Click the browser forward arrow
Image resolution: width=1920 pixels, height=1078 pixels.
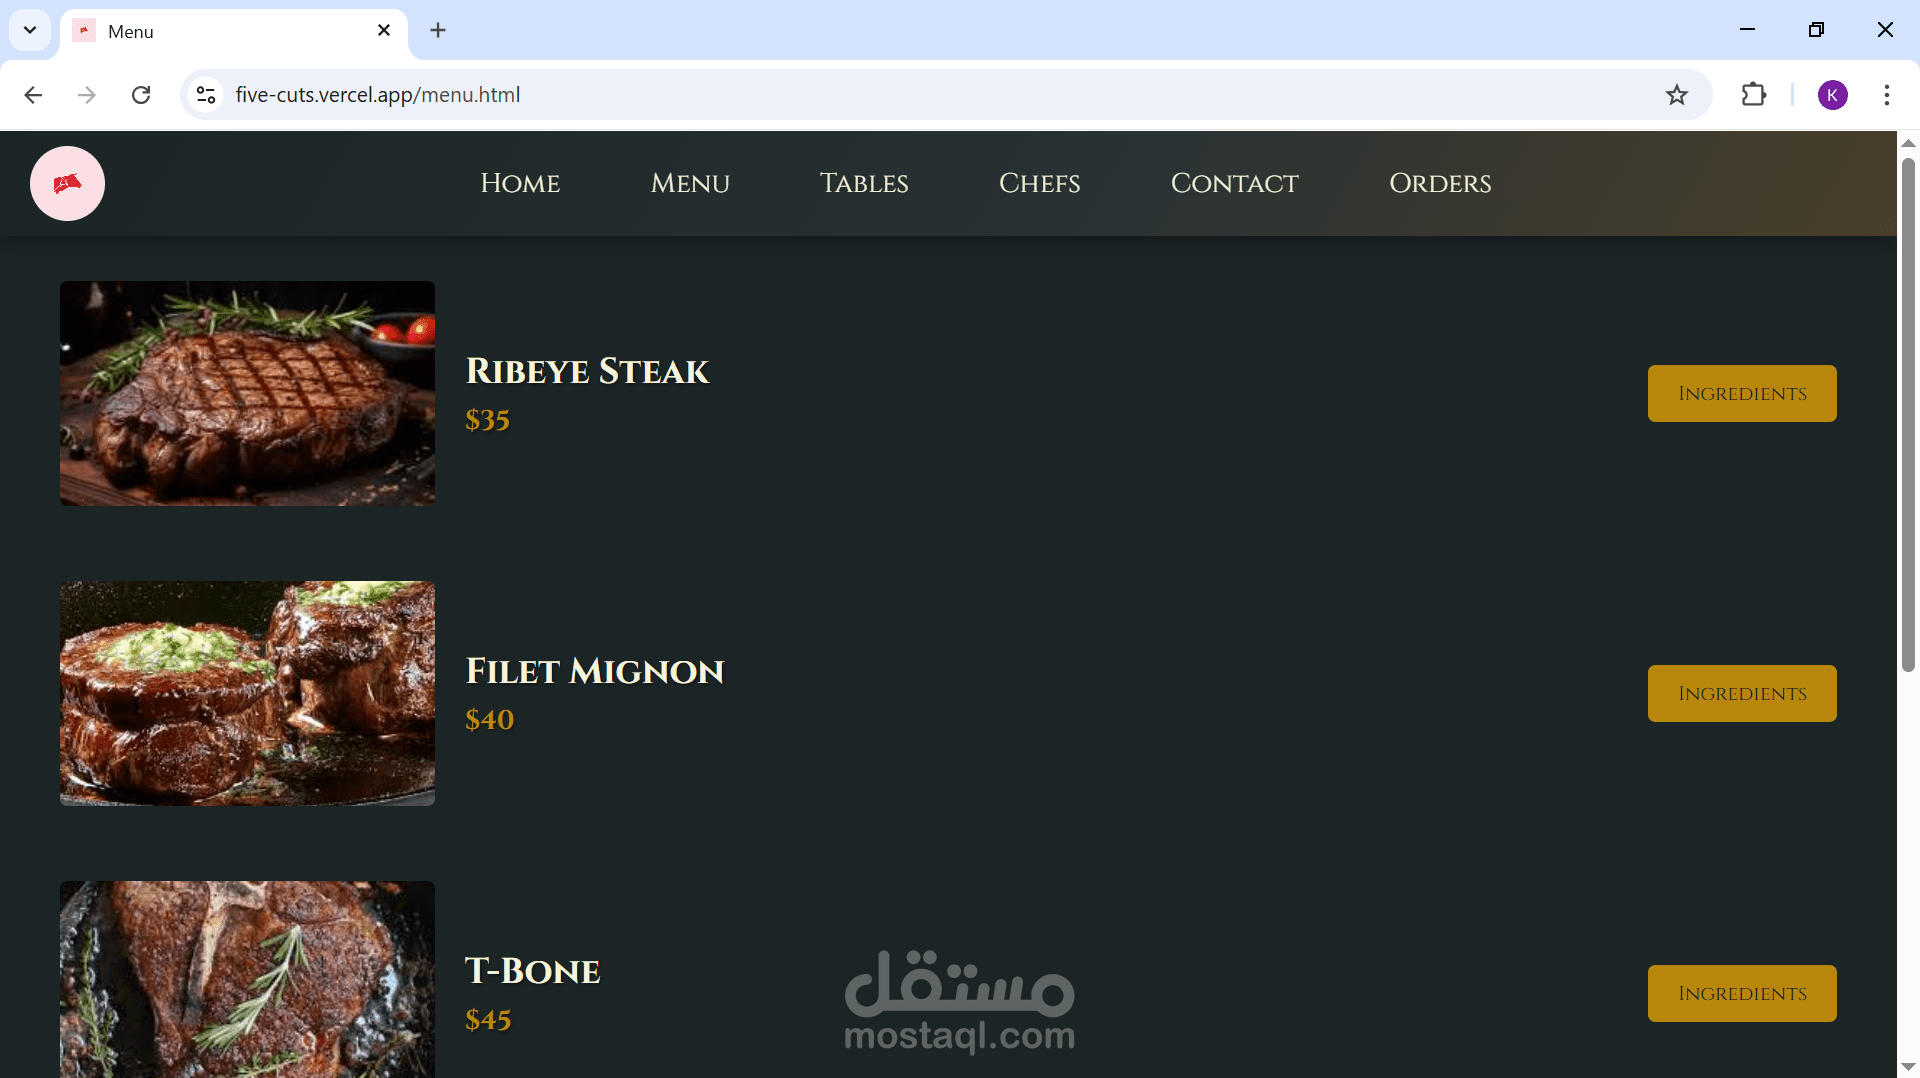coord(86,95)
